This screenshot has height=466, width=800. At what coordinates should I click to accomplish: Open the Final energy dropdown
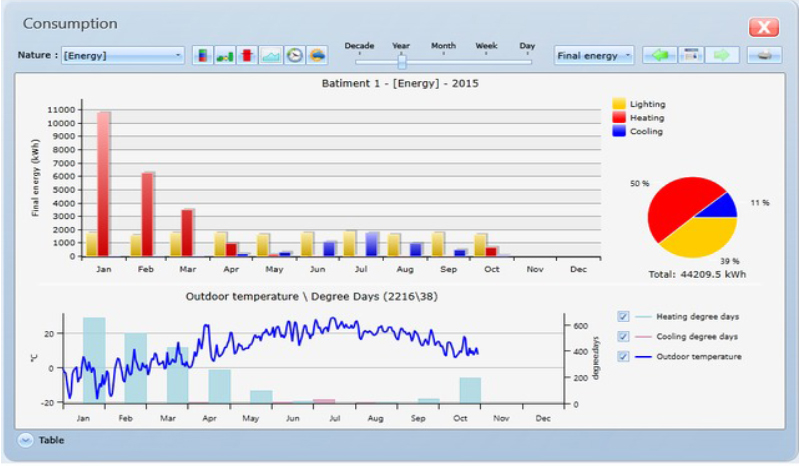click(x=595, y=56)
